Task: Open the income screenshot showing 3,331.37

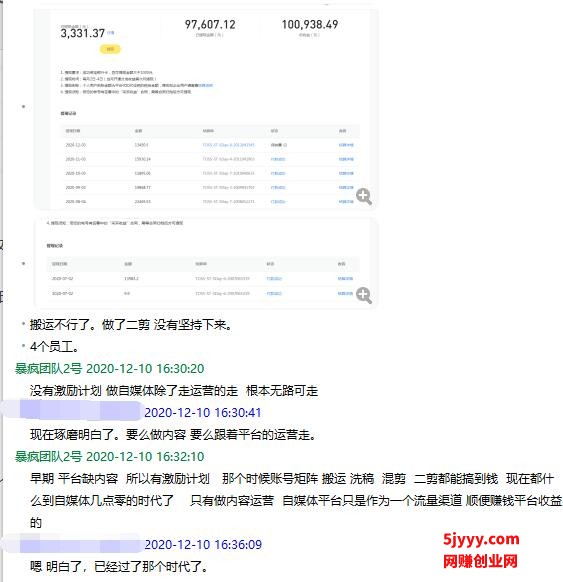Action: pos(206,110)
